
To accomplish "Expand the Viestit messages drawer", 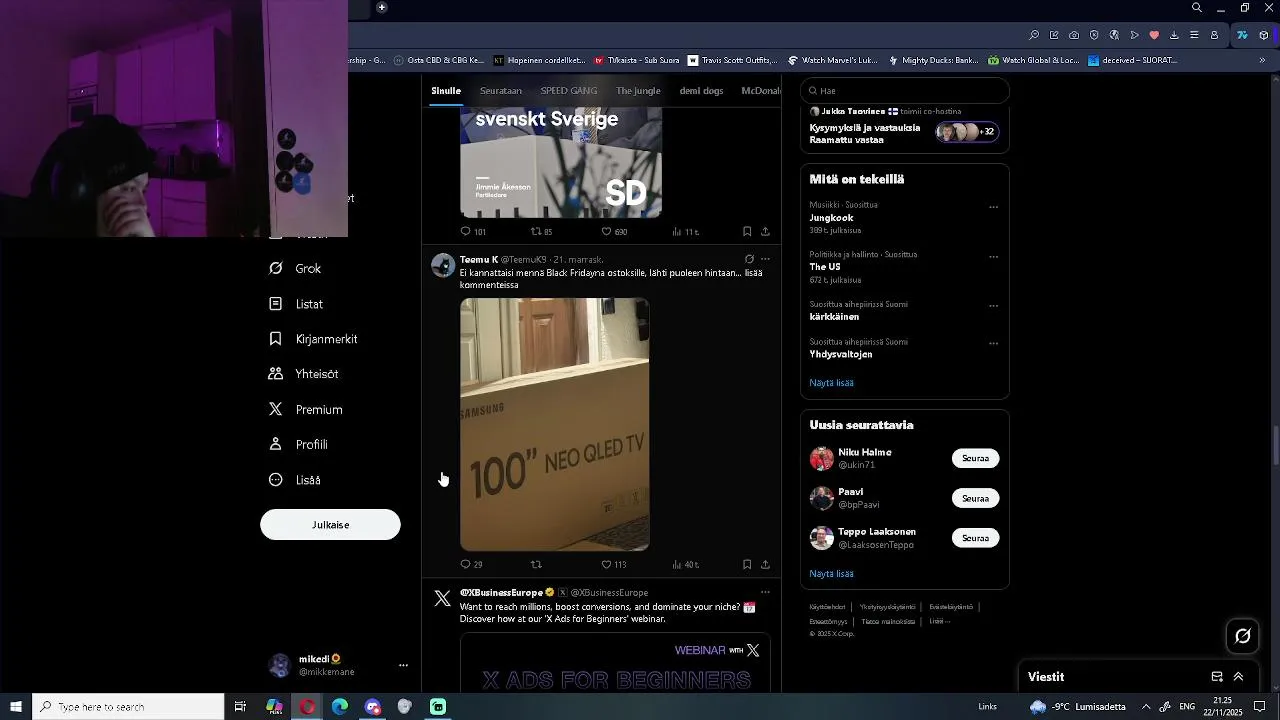I will [x=1238, y=677].
